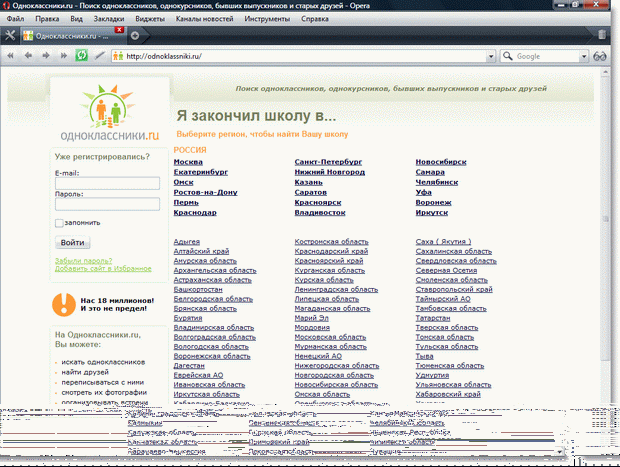Expand the address bar history dropdown
620x467 pixels.
[491, 56]
